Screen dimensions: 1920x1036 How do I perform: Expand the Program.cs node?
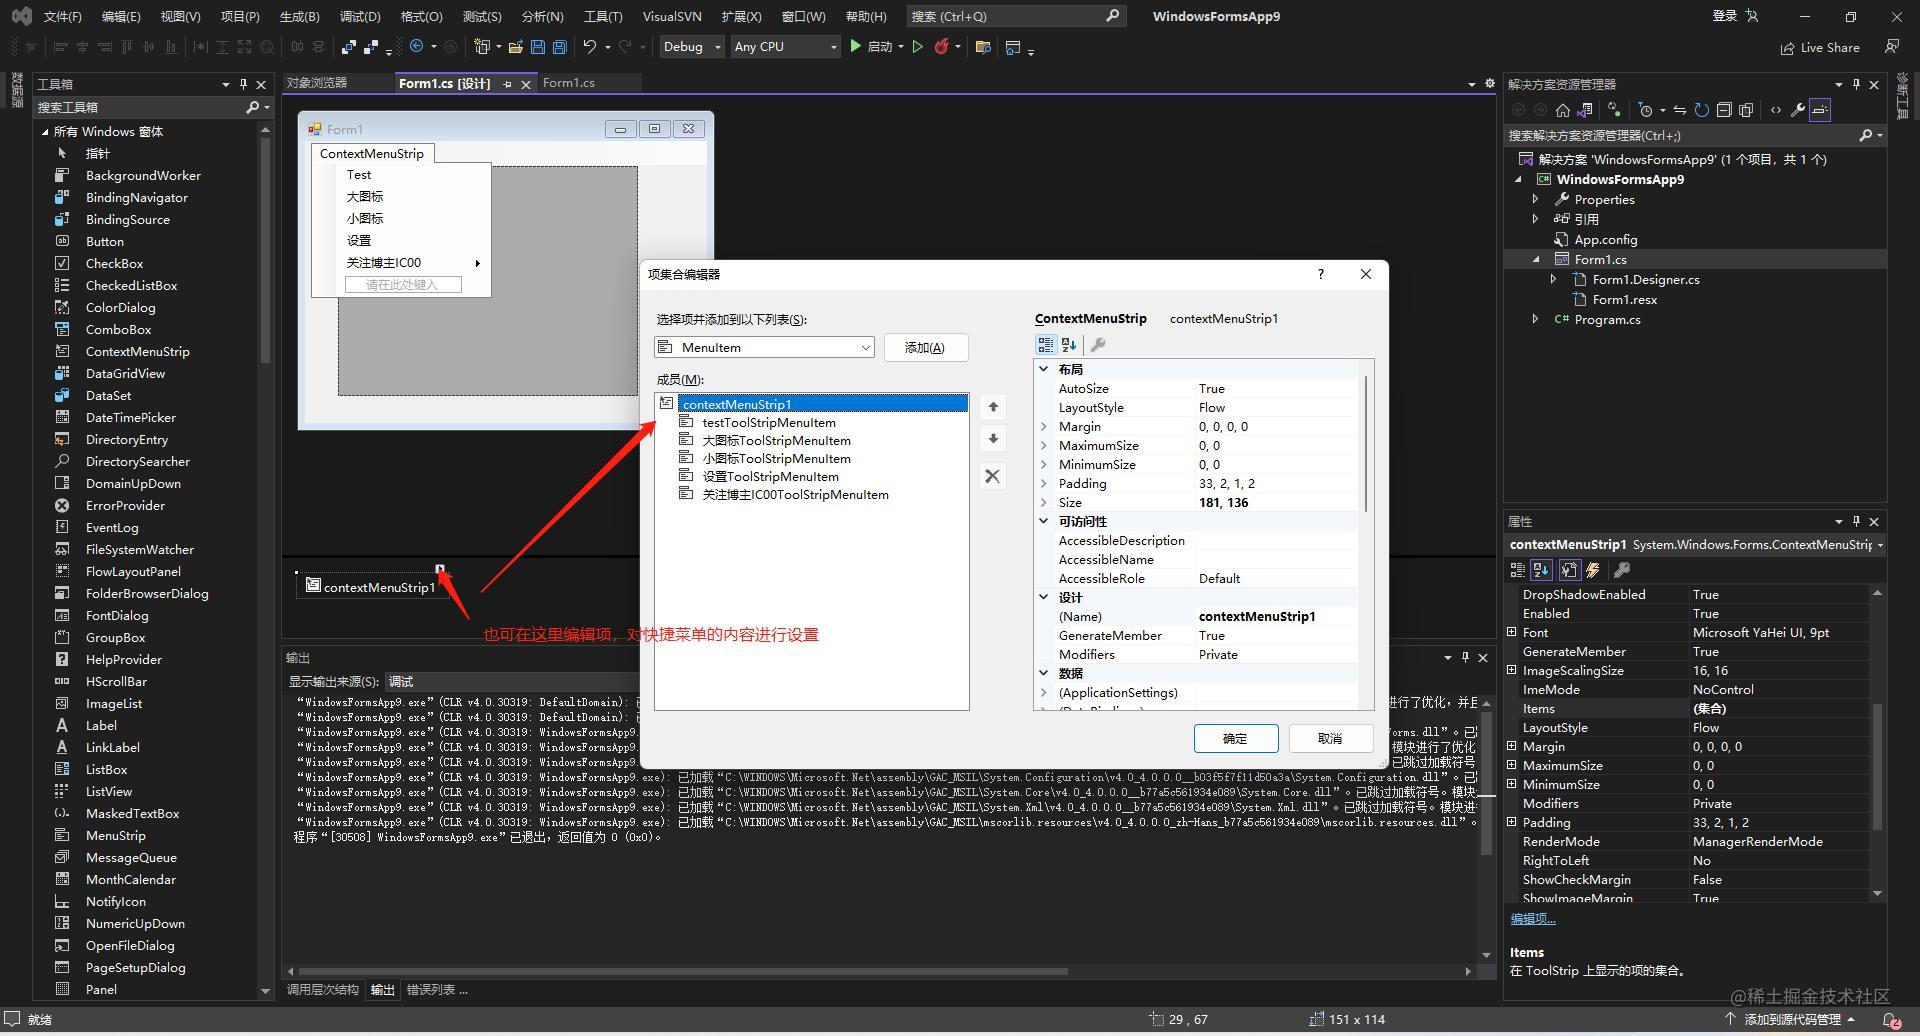(x=1535, y=319)
